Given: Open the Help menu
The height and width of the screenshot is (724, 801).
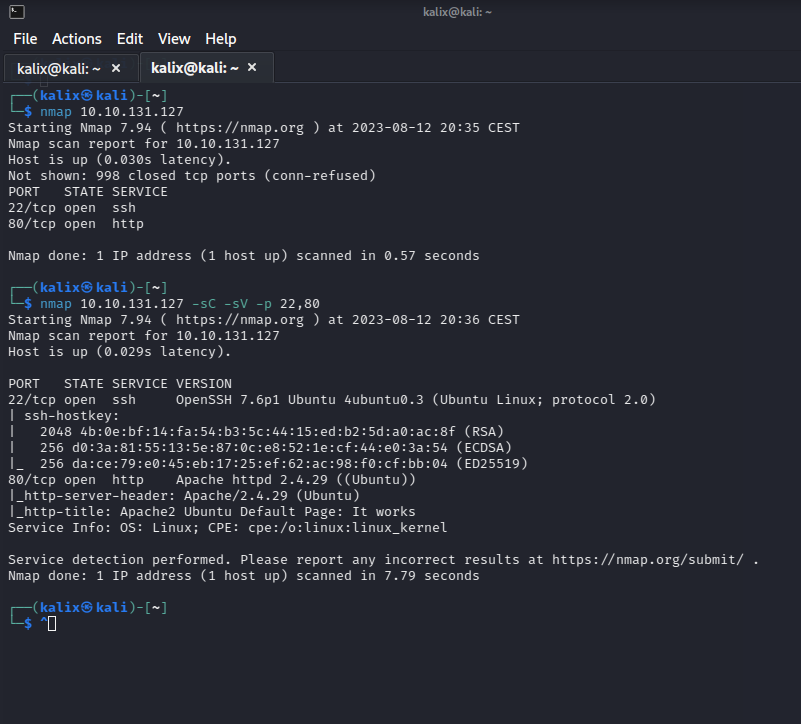Looking at the screenshot, I should [x=221, y=38].
